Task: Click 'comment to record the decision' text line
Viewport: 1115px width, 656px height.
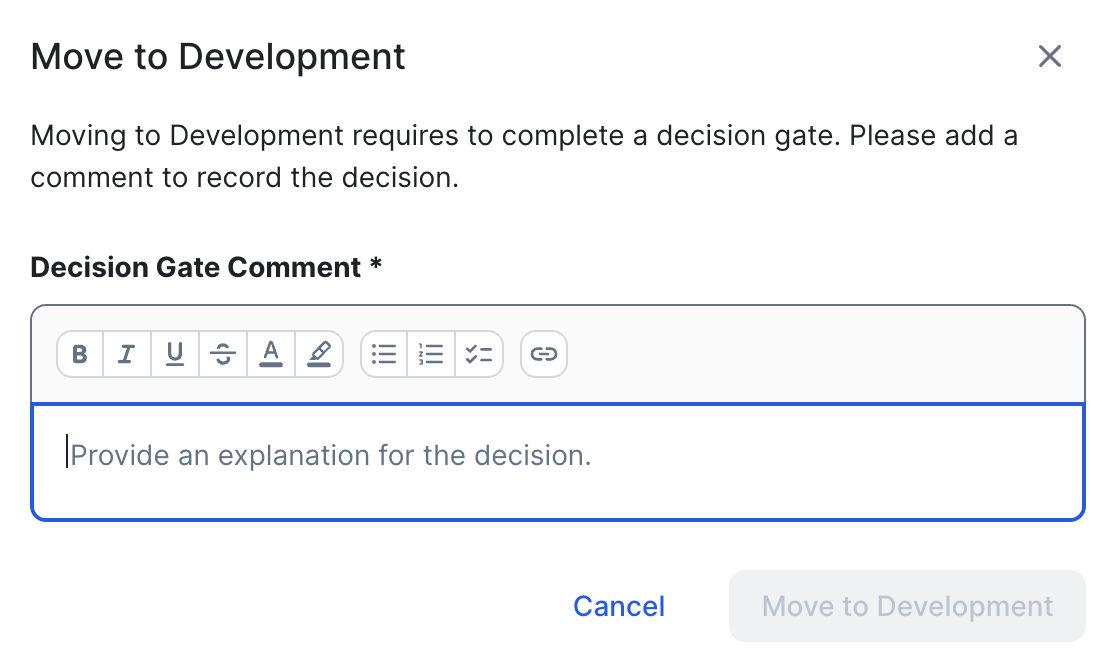Action: coord(244,179)
